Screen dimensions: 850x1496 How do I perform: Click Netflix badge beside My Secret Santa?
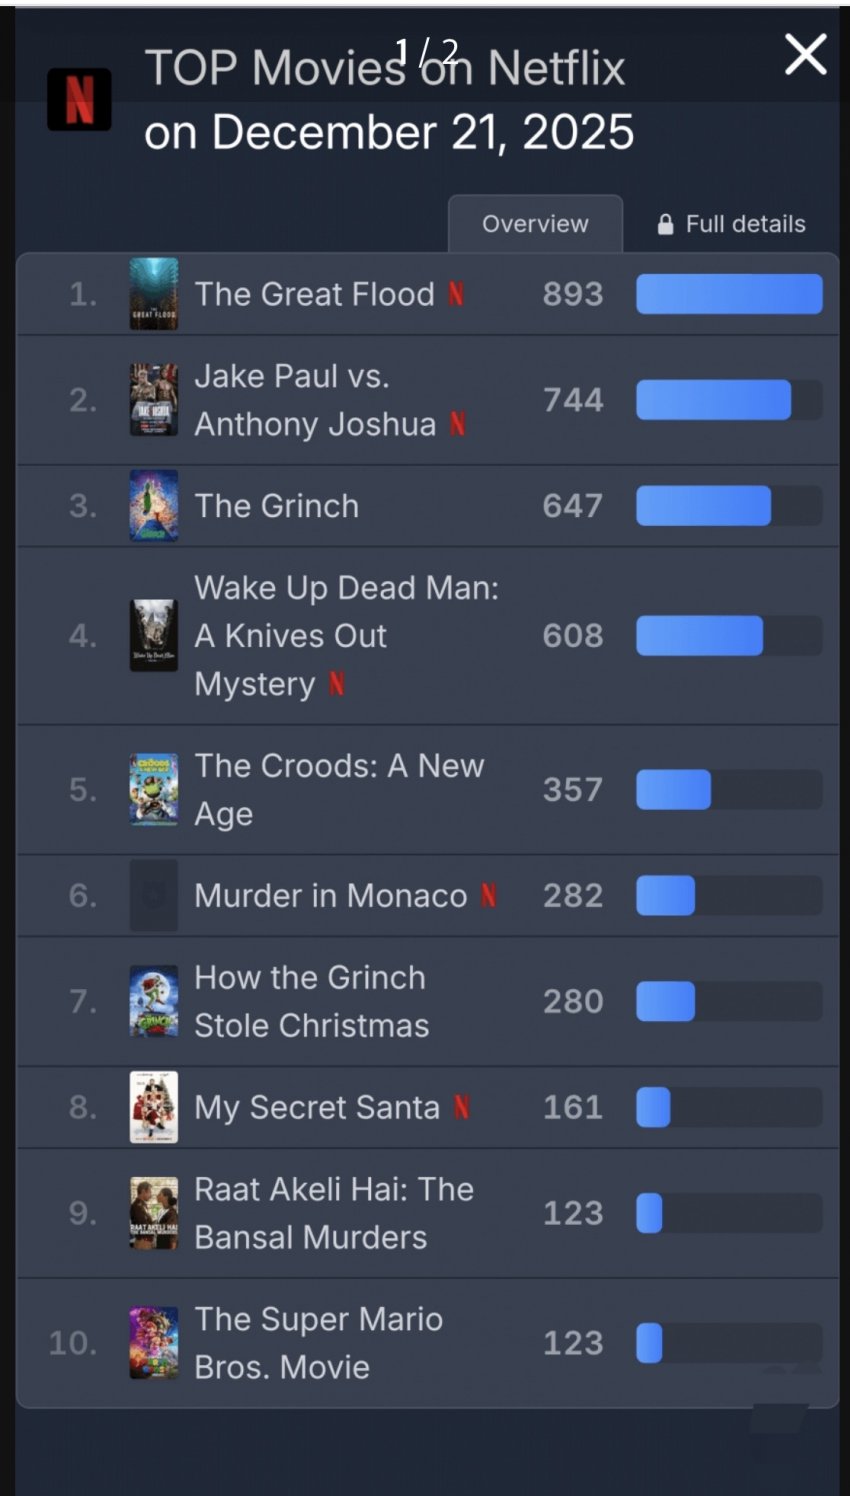tap(461, 1107)
